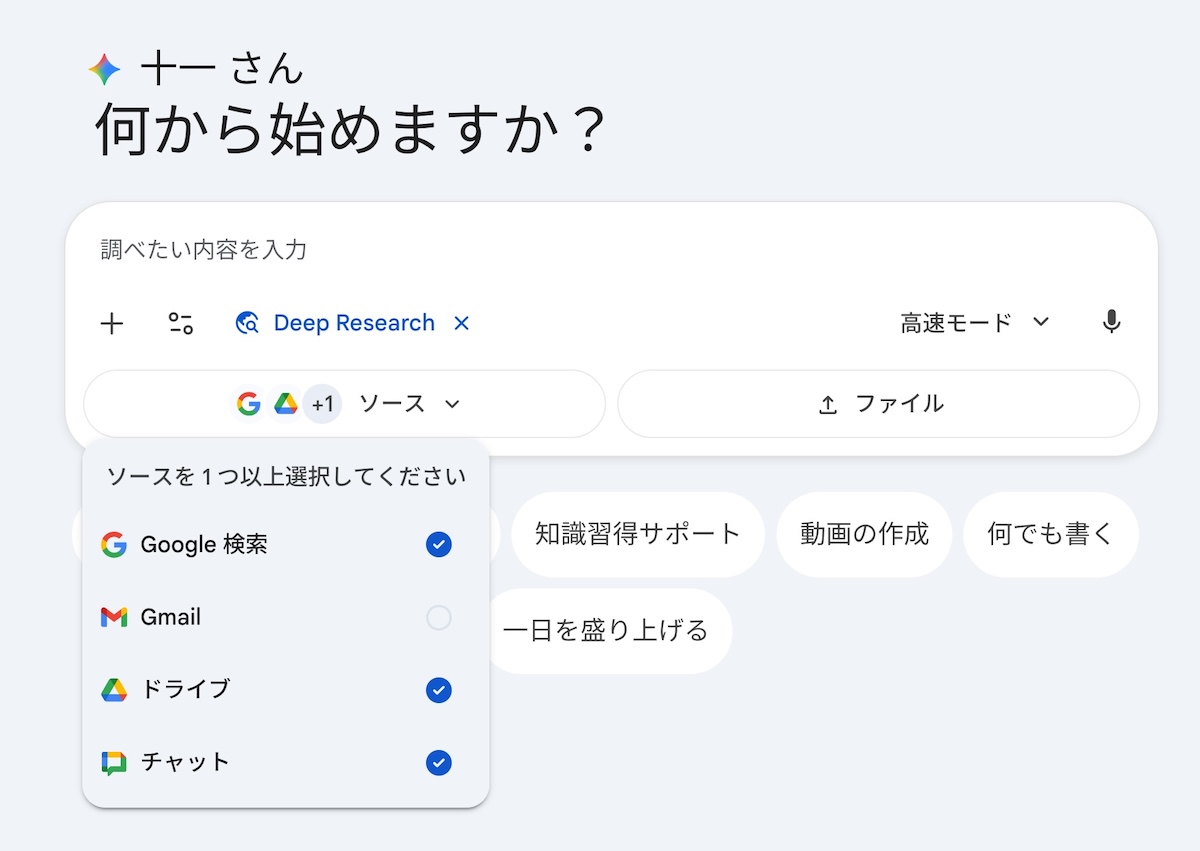Click the ファイル upload button
Image resolution: width=1200 pixels, height=851 pixels.
click(x=878, y=404)
